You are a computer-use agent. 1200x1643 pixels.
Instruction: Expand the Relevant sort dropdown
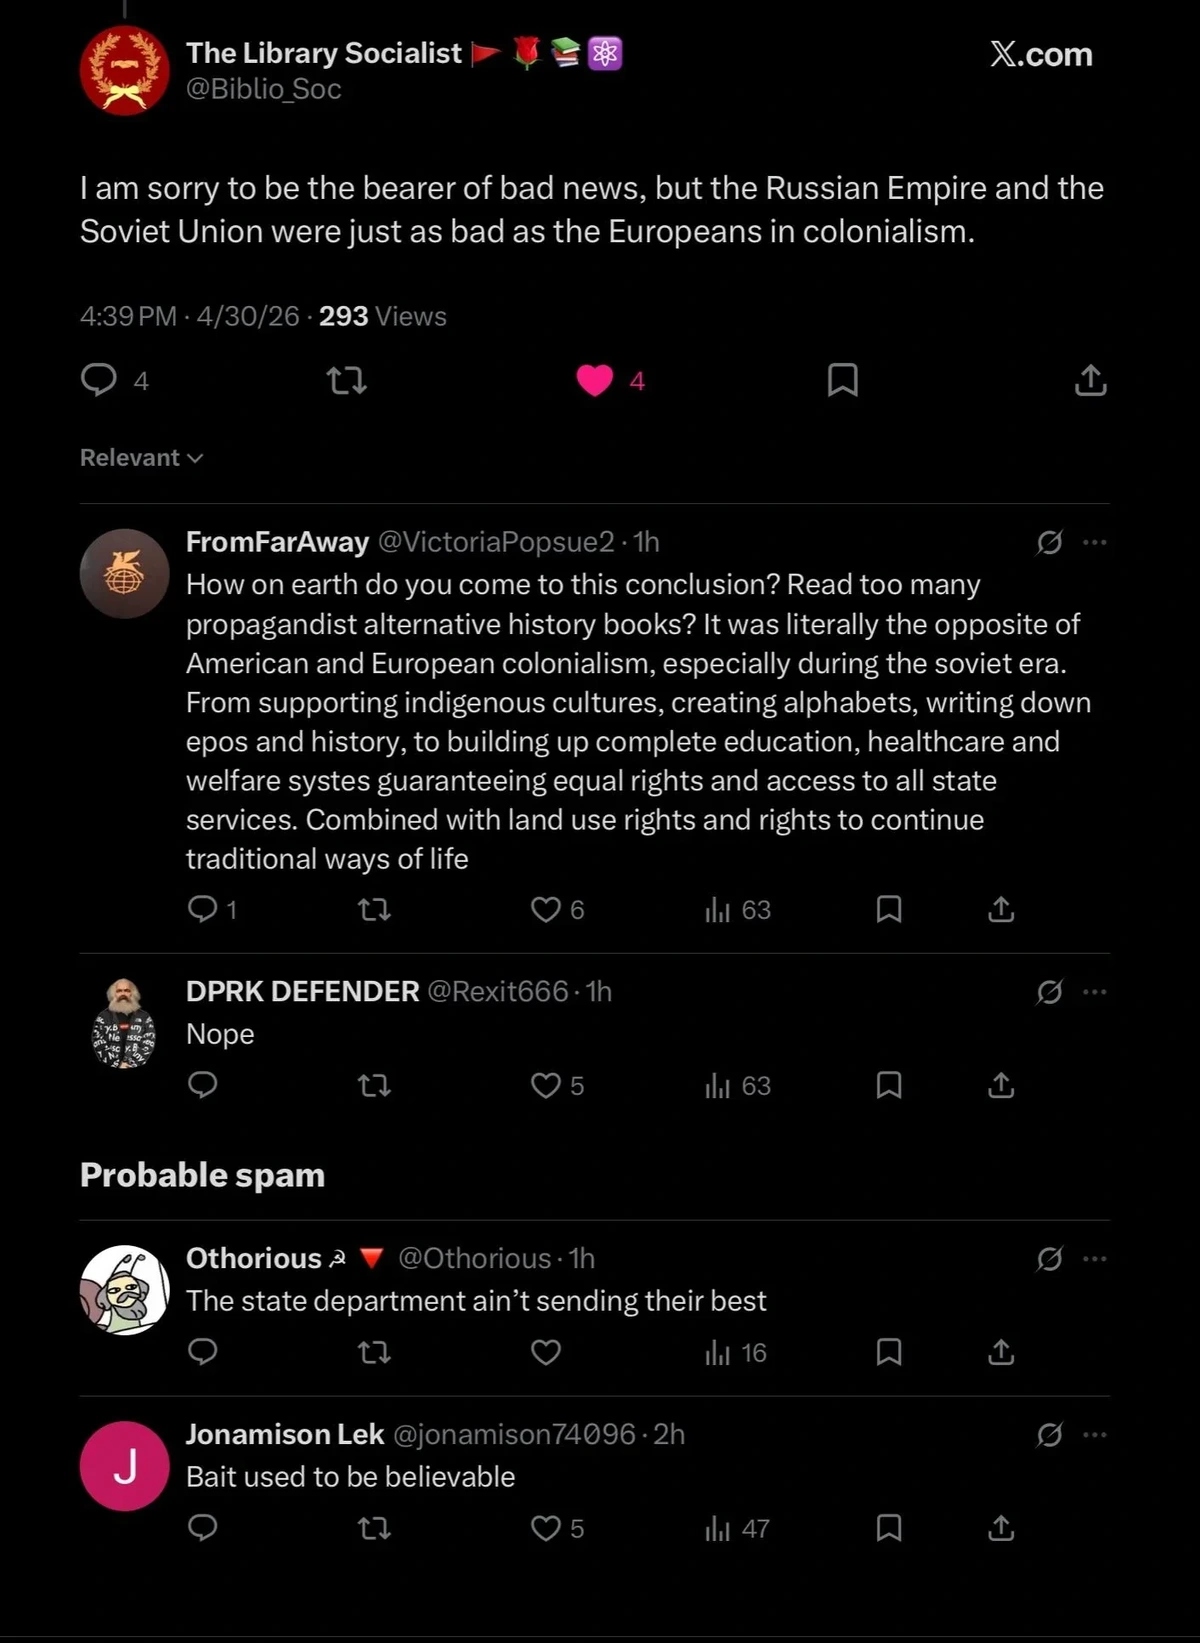coord(141,457)
